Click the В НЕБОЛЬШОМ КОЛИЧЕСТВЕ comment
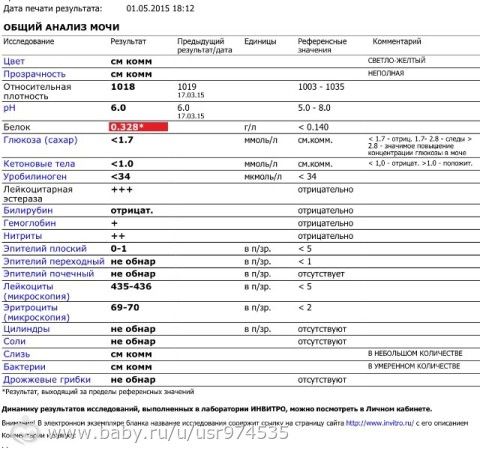 point(415,354)
